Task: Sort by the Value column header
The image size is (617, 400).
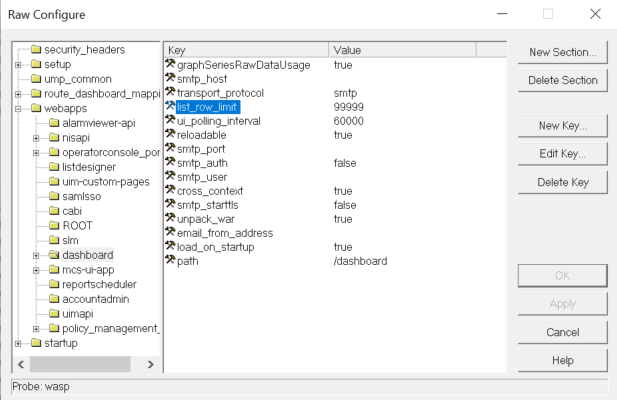Action: [417, 49]
